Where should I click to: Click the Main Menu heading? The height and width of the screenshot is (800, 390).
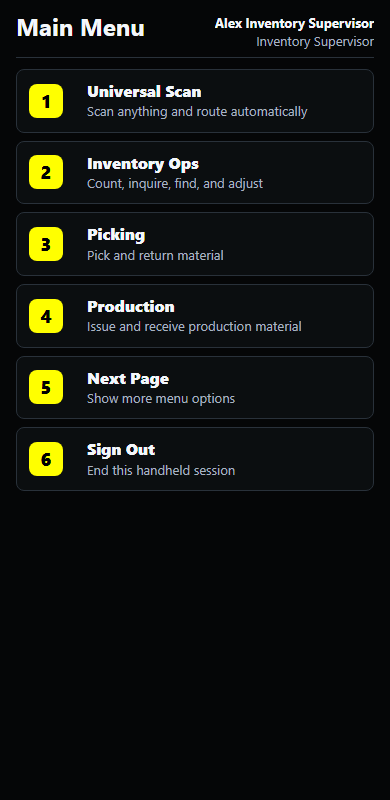[81, 28]
